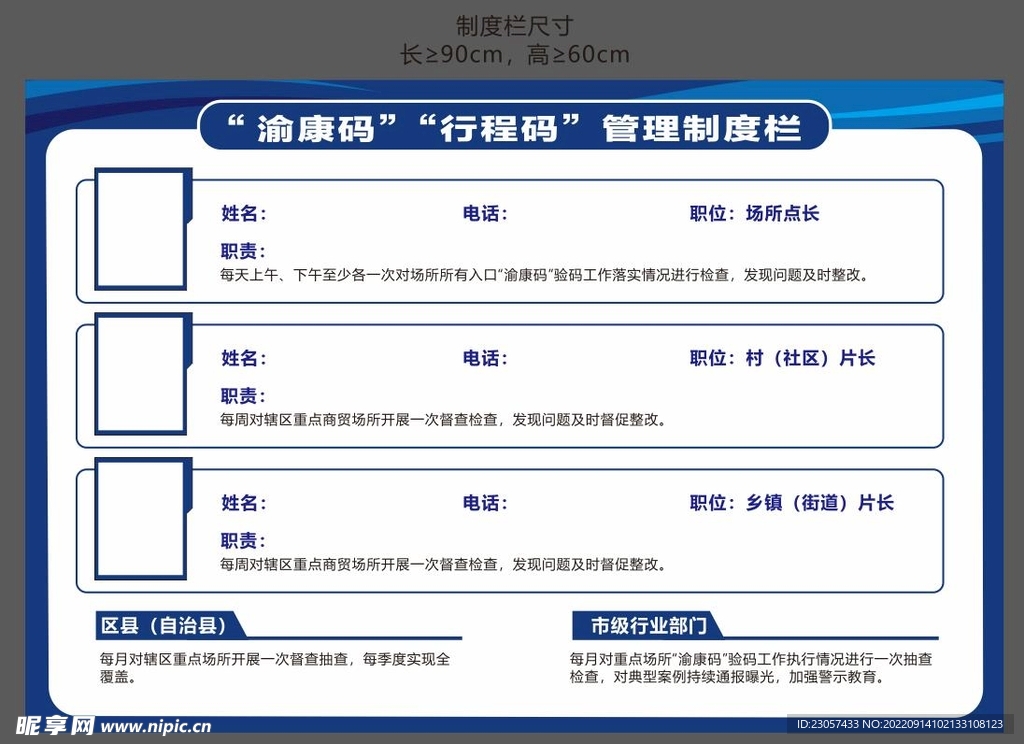The image size is (1024, 744).
Task: Click the photo placeholder for 乡镇（街道）片长
Action: 138,520
